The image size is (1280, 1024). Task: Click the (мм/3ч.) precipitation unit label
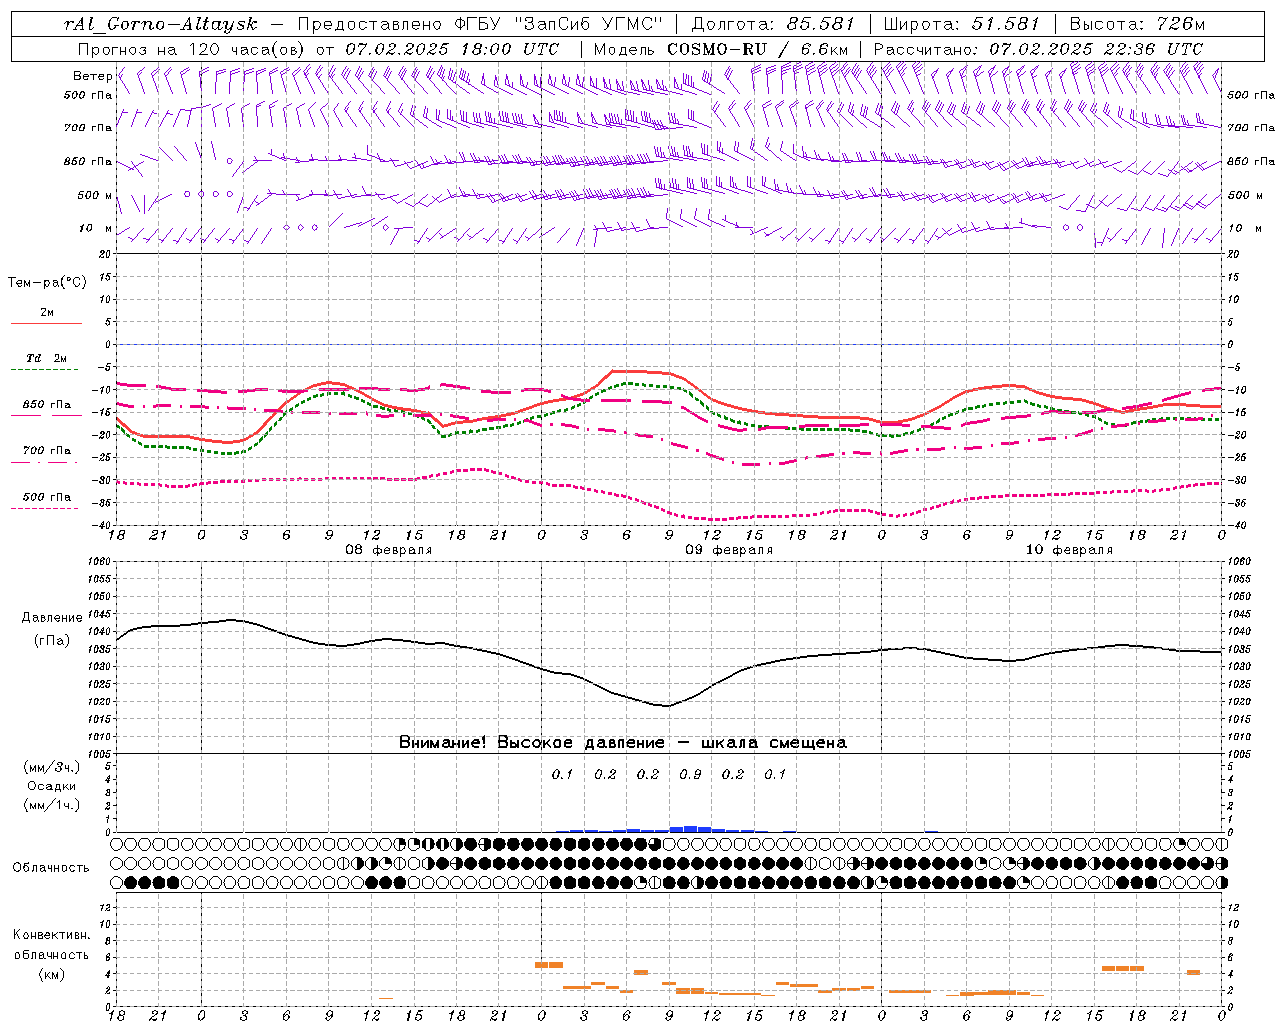coord(52,767)
